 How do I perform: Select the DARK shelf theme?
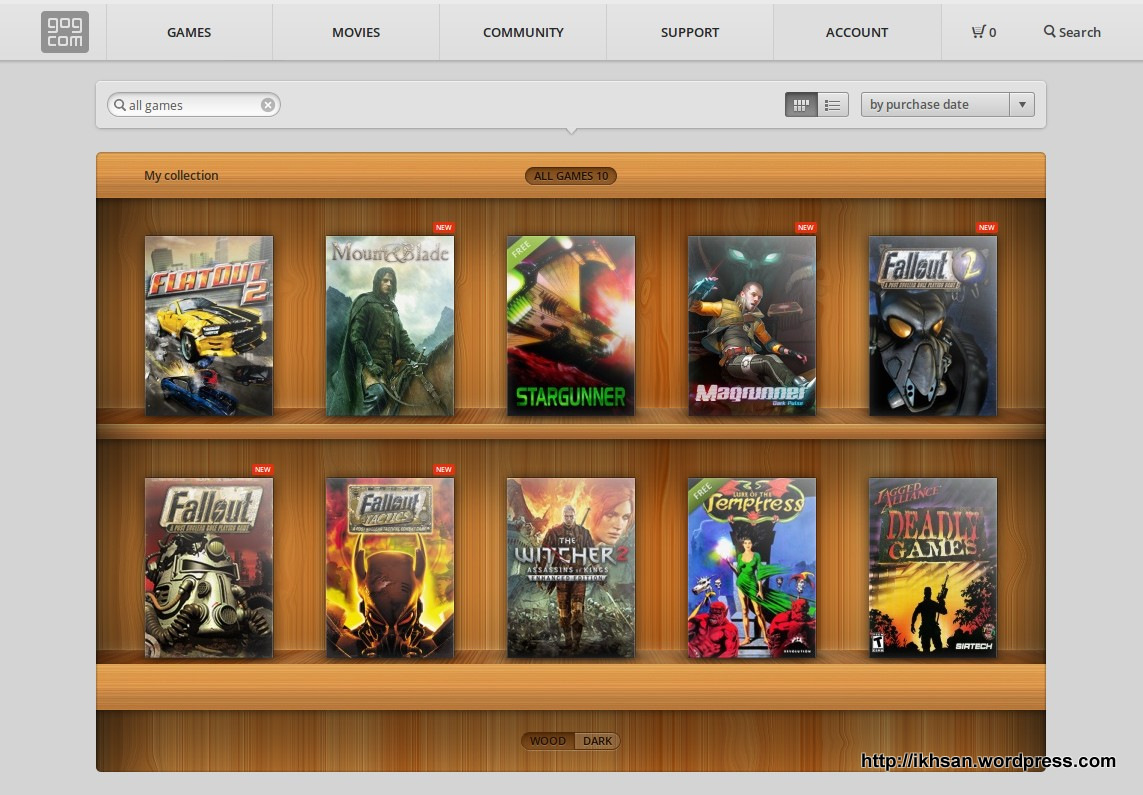coord(597,741)
